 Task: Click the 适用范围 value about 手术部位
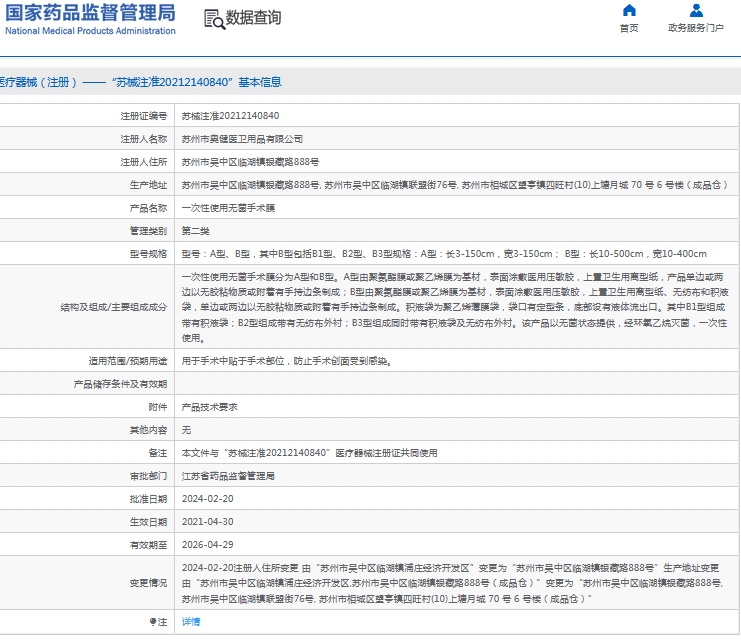point(286,361)
